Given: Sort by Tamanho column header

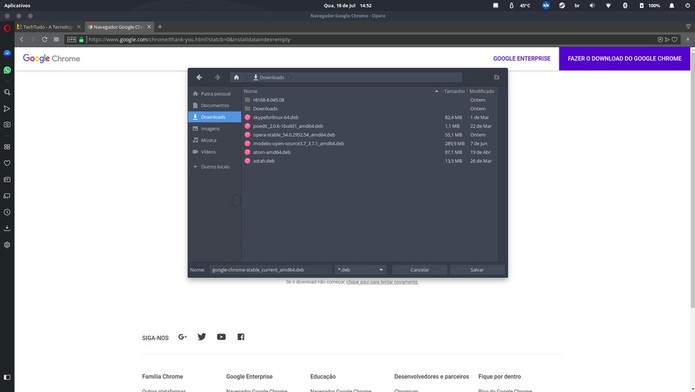Looking at the screenshot, I should [454, 91].
